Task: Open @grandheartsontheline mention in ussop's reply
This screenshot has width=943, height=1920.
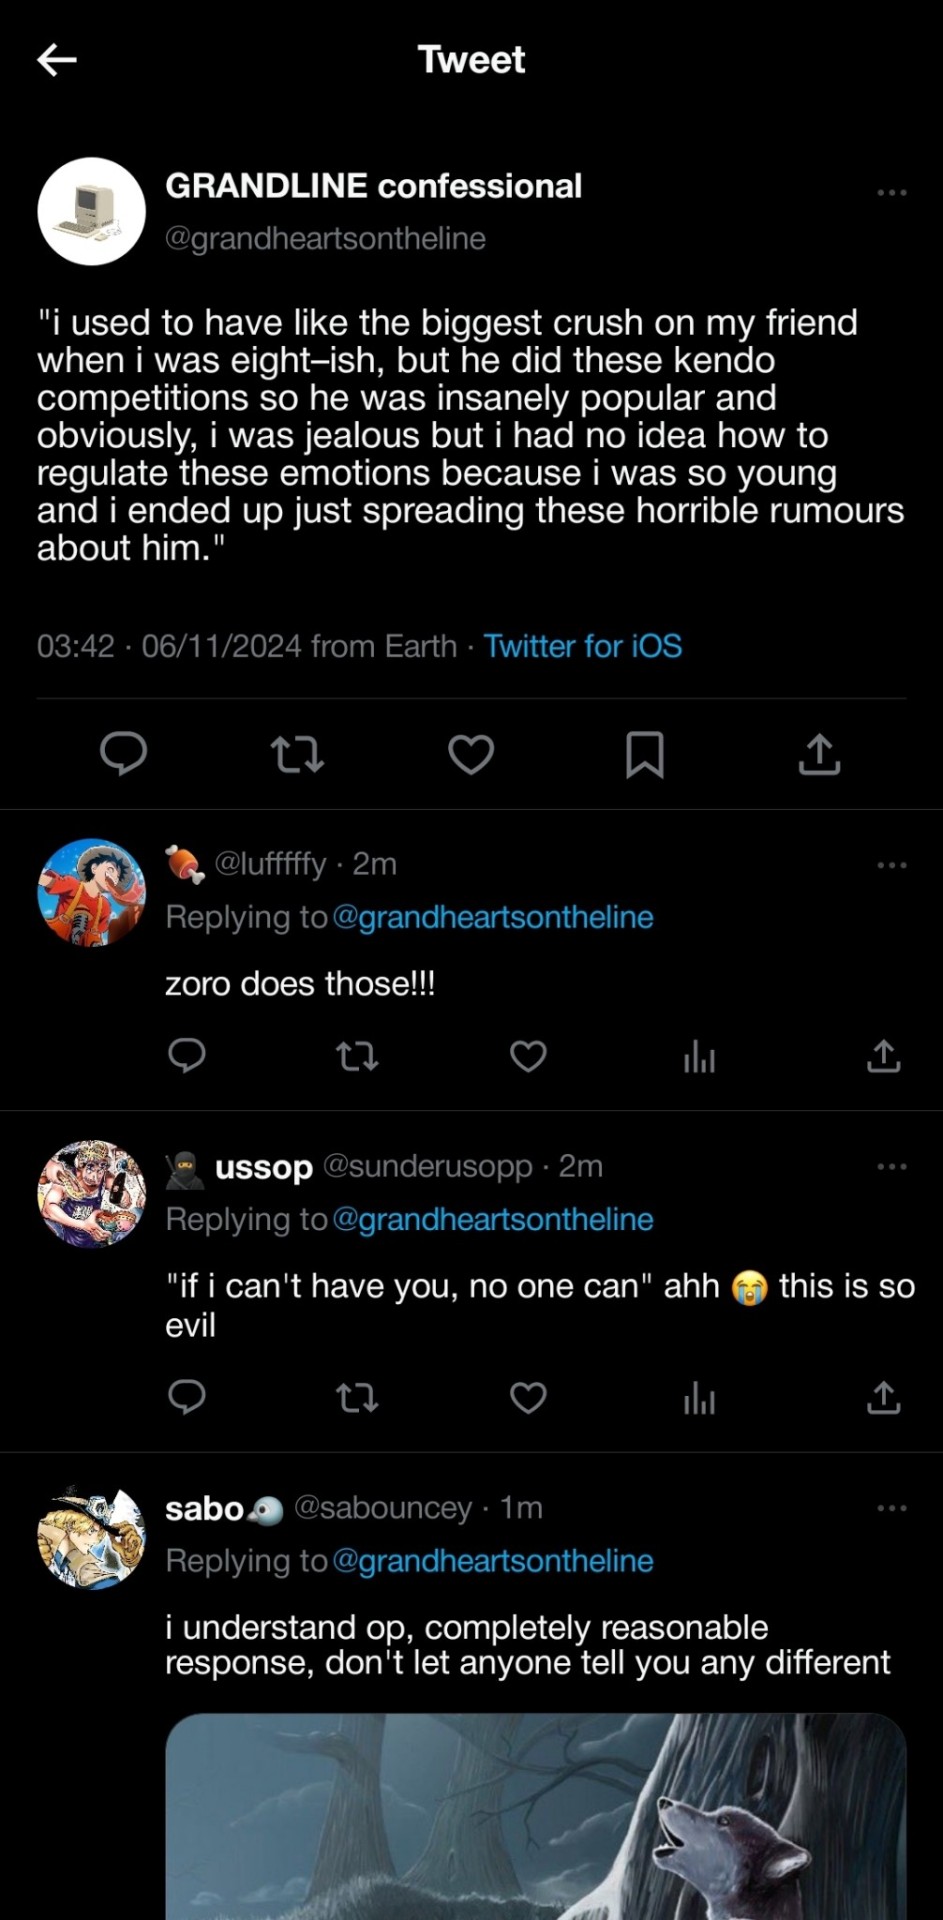Action: pos(492,1219)
